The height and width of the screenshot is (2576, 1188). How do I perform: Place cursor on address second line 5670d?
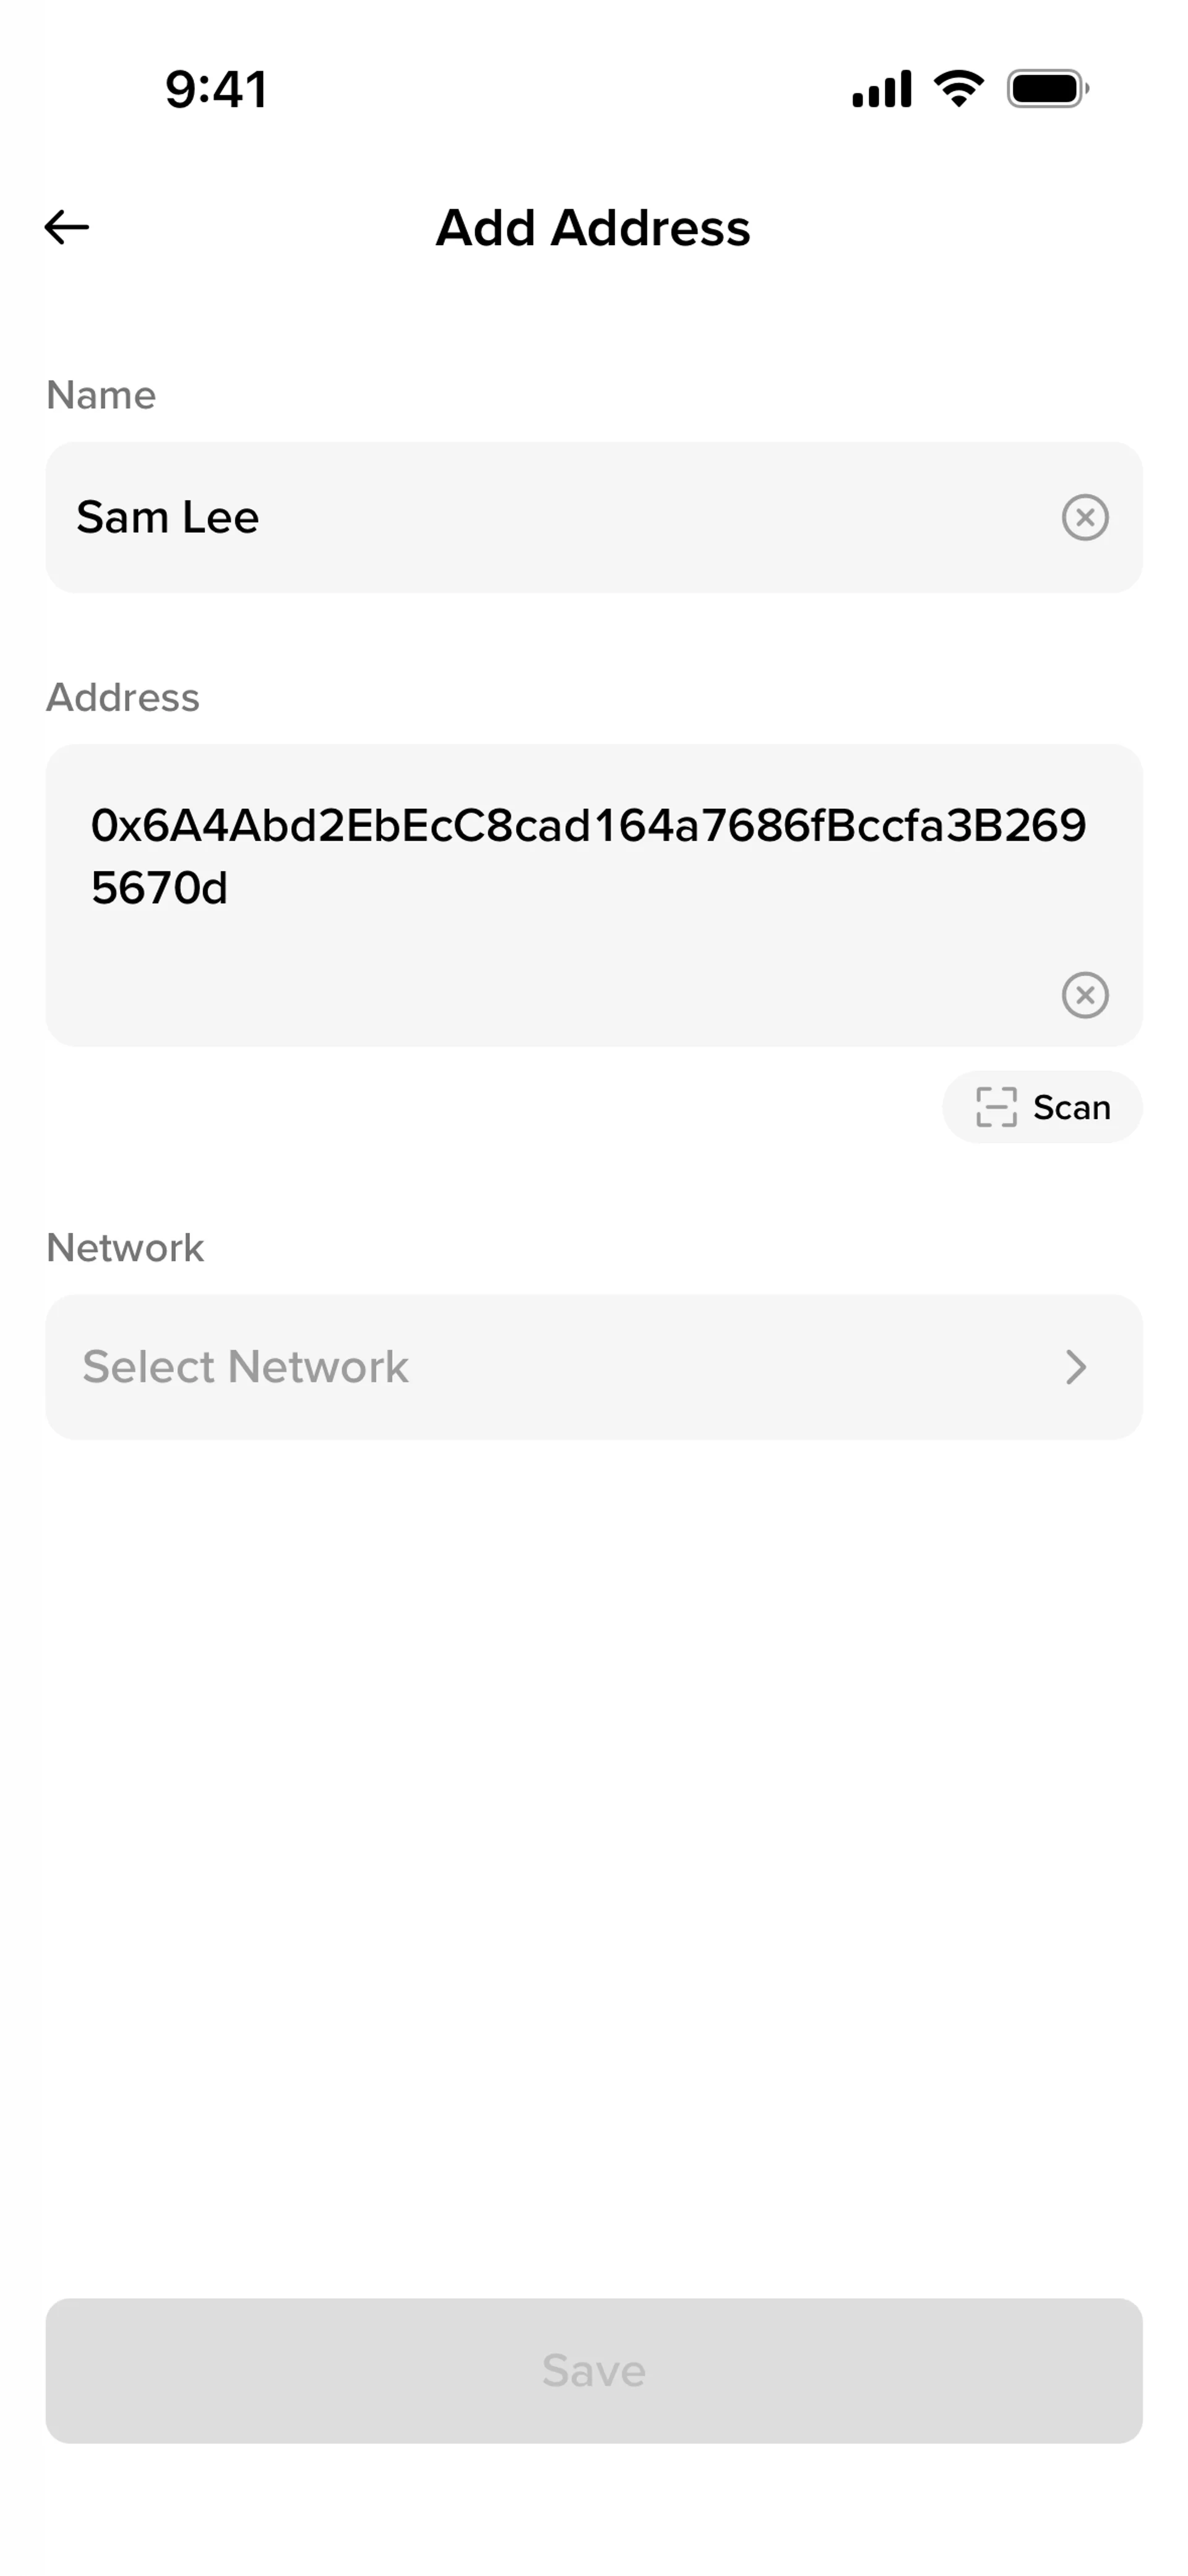coord(160,888)
